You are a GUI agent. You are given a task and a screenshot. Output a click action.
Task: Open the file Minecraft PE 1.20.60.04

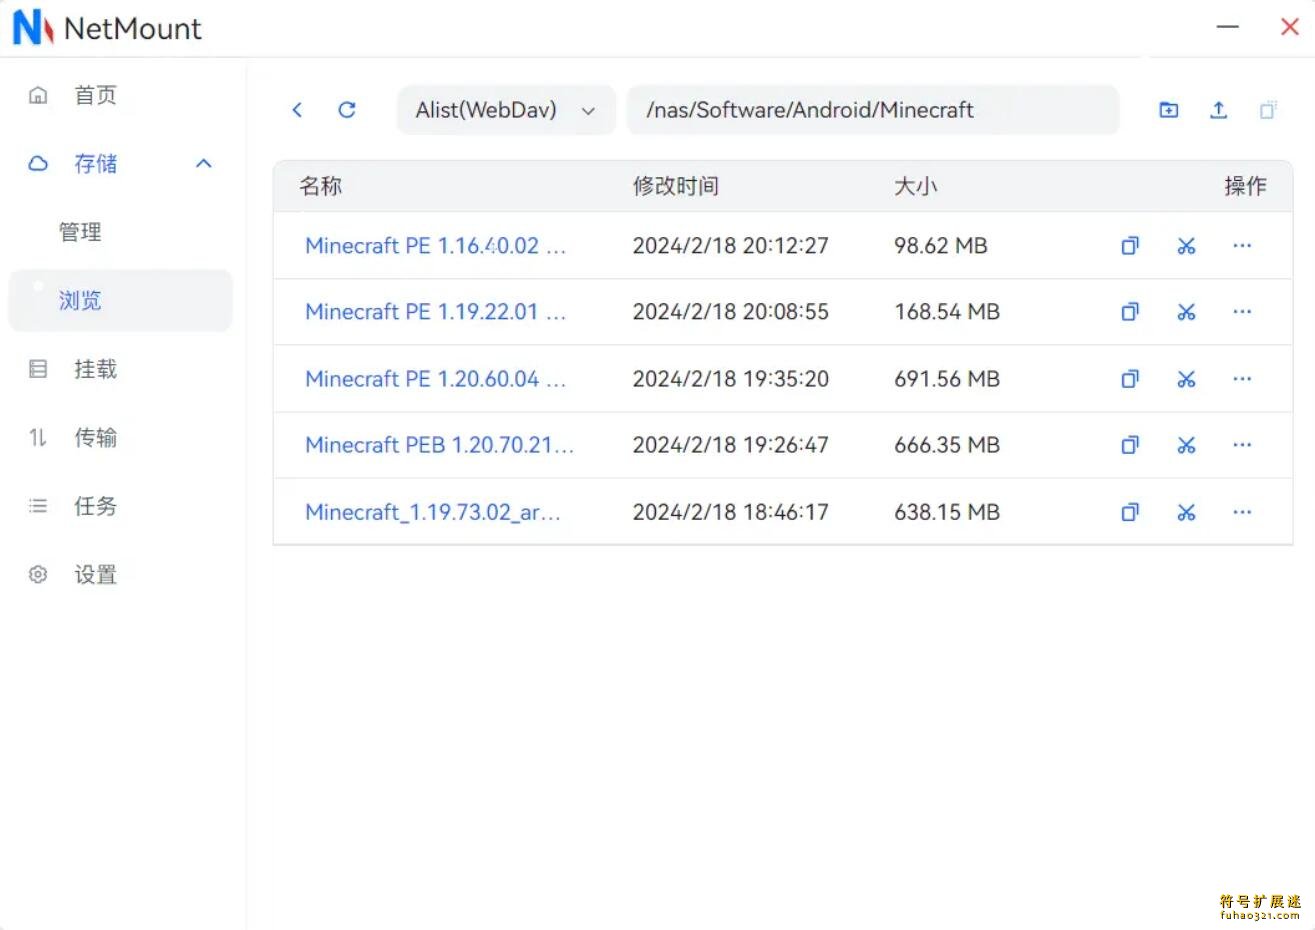(436, 379)
